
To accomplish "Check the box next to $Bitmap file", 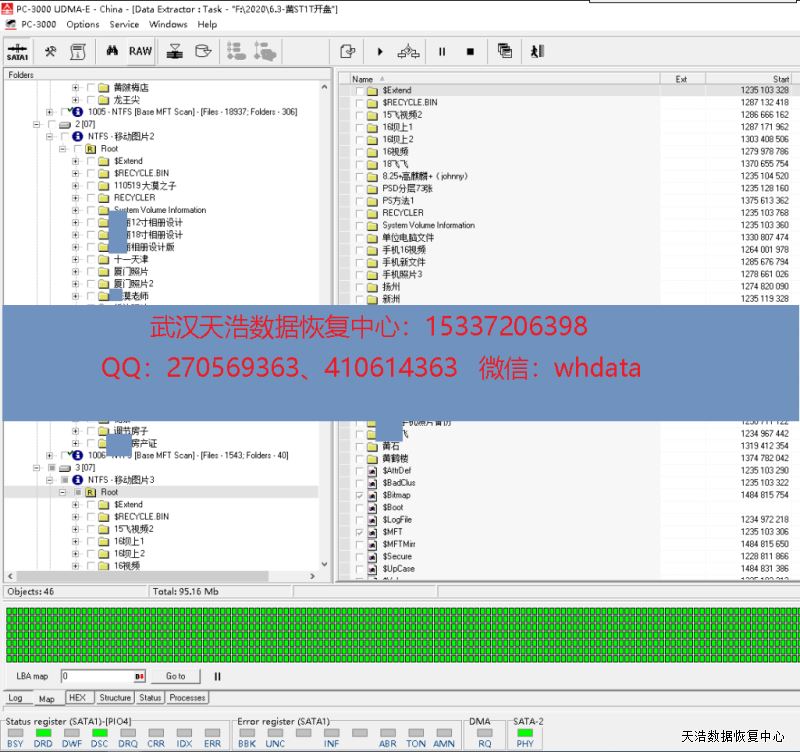I will point(359,496).
